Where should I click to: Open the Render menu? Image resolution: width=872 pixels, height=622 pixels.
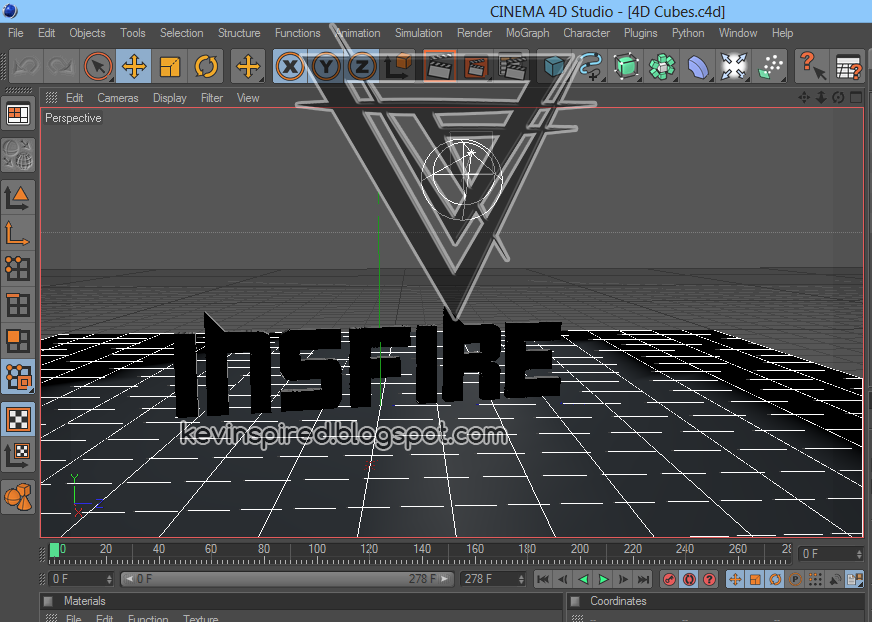[x=474, y=33]
